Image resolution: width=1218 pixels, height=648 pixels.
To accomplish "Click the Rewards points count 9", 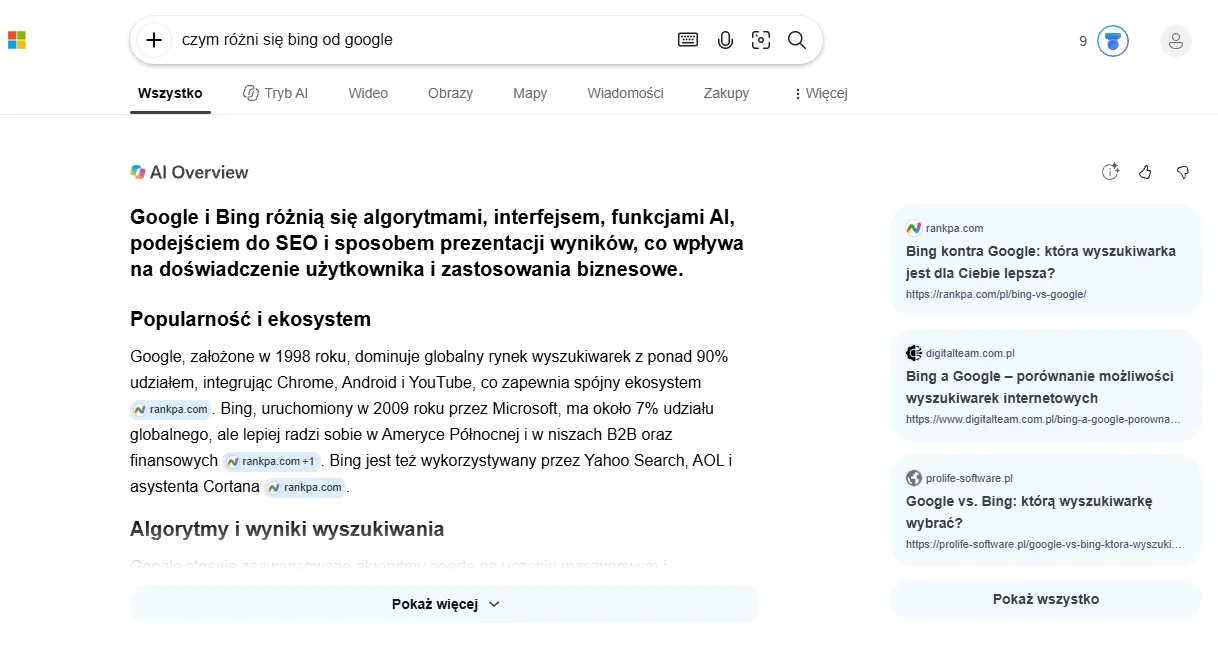I will (1083, 41).
